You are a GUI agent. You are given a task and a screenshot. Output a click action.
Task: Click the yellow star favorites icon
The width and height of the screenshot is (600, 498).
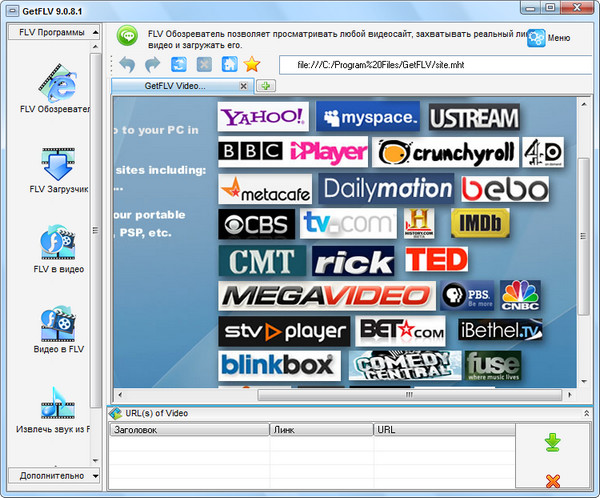point(253,65)
